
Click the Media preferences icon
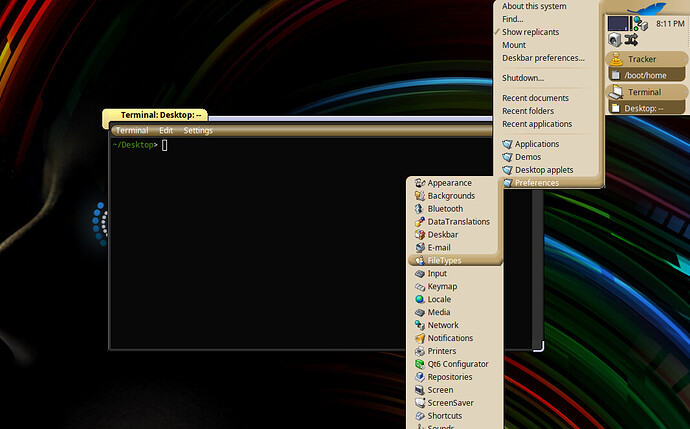coord(420,312)
